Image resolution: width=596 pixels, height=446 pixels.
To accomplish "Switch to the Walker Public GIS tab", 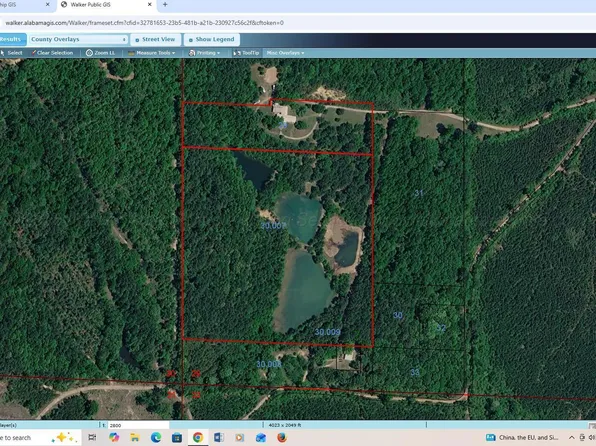I will point(105,5).
